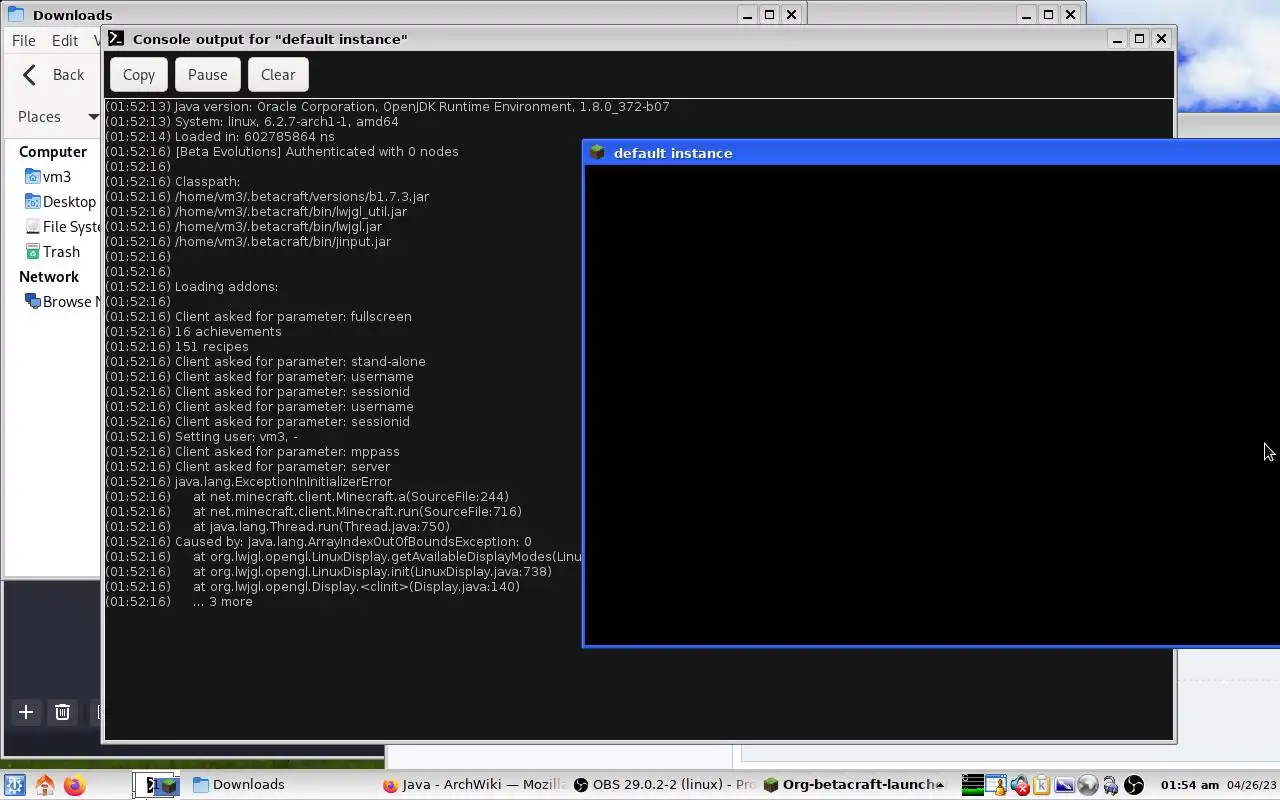Click the Downloads folder icon in title bar

[x=16, y=15]
